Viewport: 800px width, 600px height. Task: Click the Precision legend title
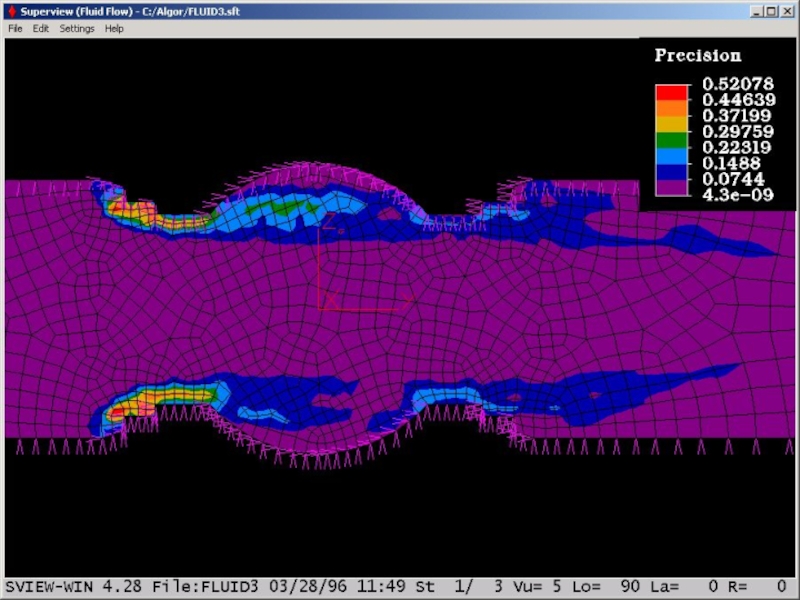[697, 55]
